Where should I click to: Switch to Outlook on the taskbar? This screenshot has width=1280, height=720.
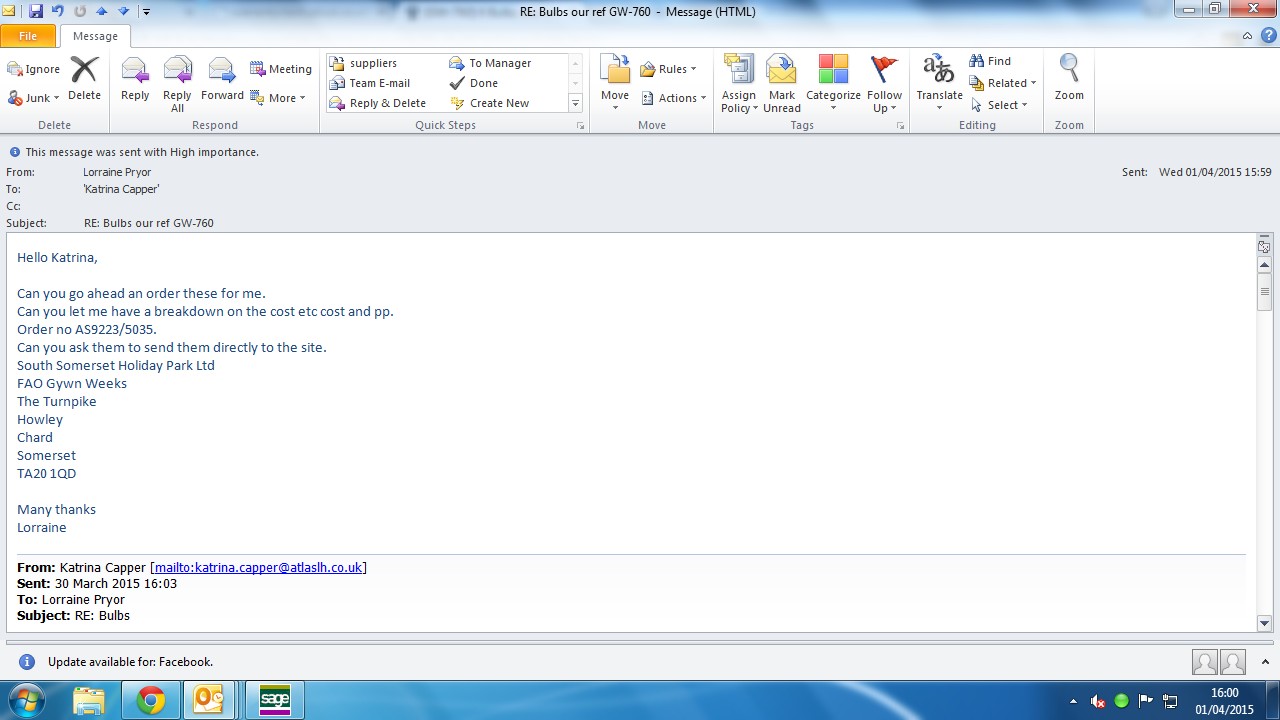click(208, 700)
